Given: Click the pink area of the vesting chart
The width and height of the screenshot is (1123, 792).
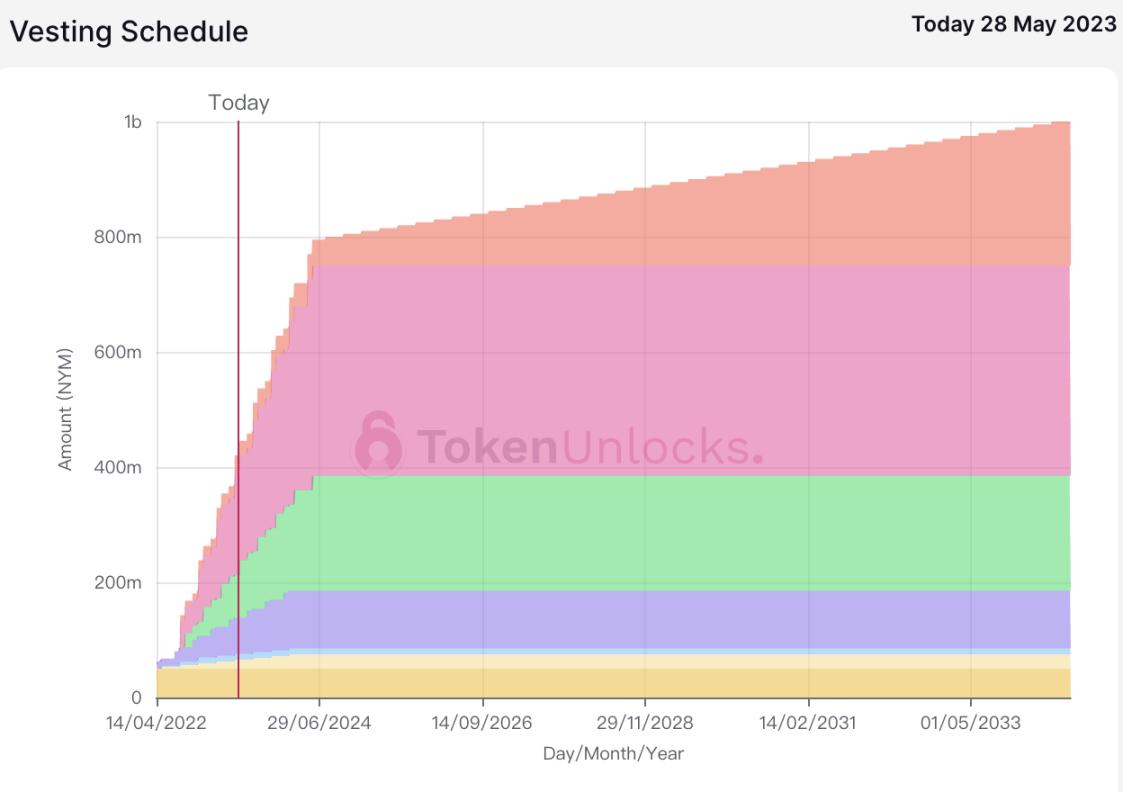Looking at the screenshot, I should point(700,330).
